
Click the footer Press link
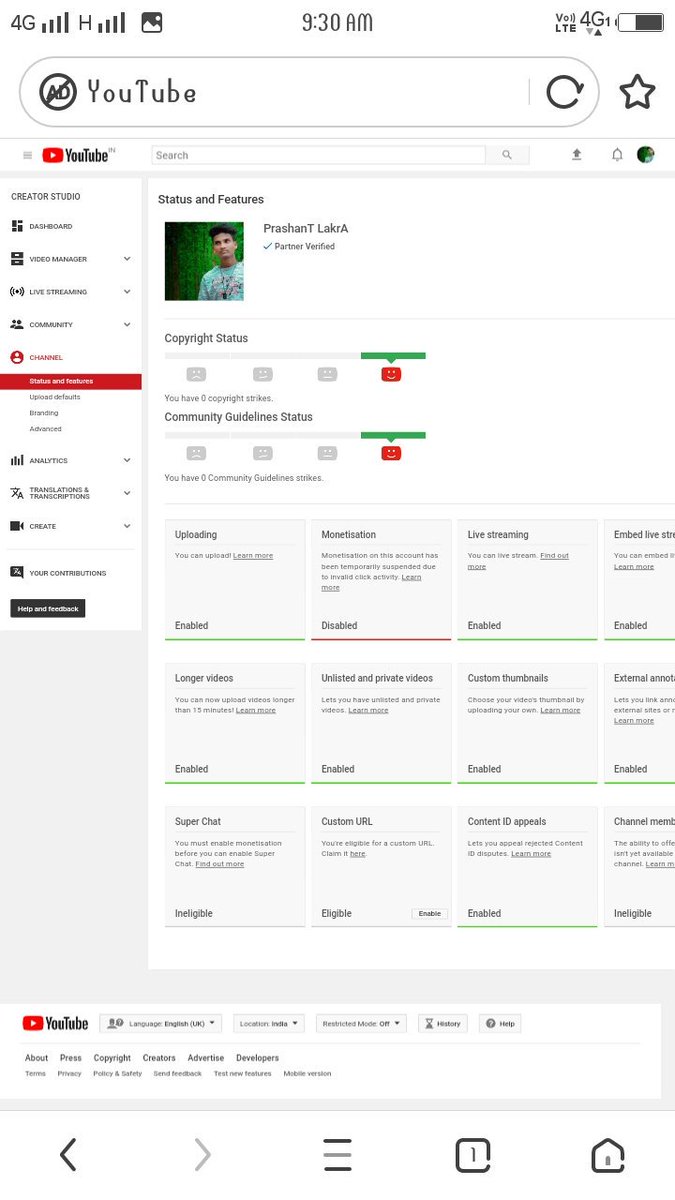pyautogui.click(x=71, y=1058)
